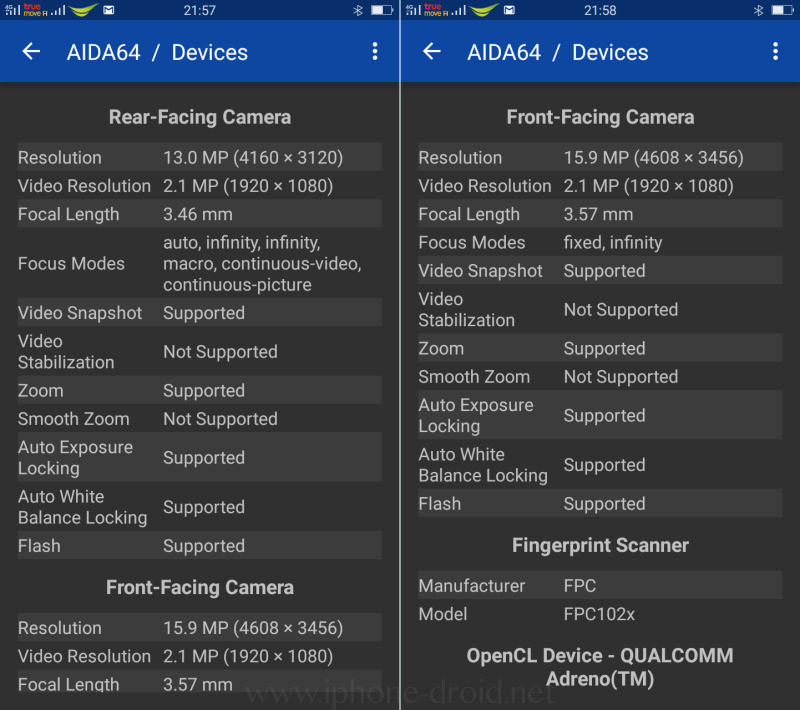Tap back arrow in right AIDA64 header
This screenshot has height=710, width=800.
pos(432,52)
